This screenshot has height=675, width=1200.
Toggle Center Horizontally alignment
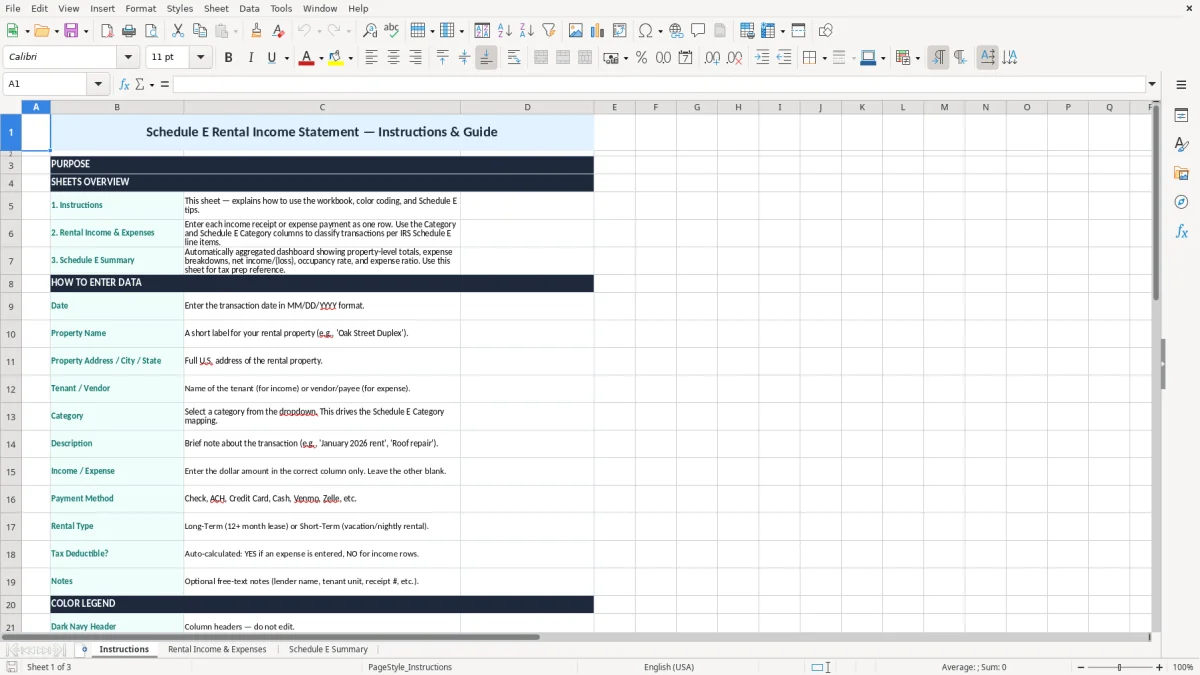[393, 58]
